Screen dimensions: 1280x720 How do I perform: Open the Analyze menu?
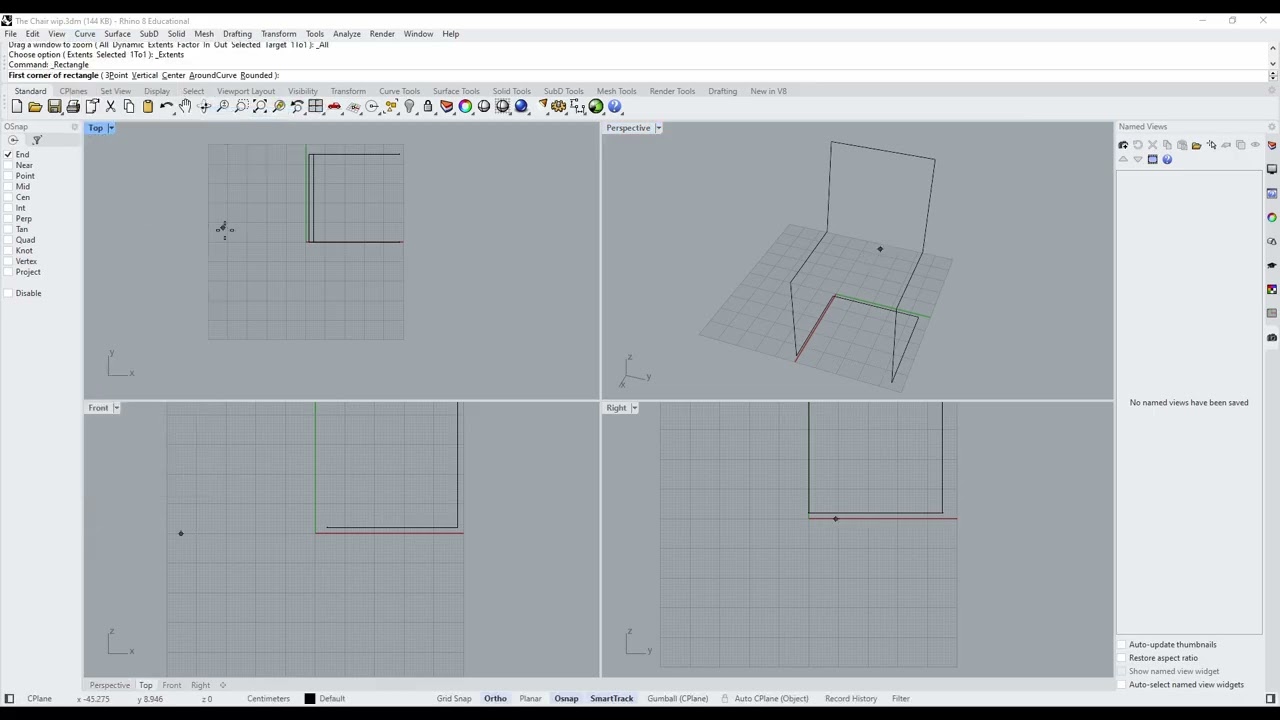[346, 34]
